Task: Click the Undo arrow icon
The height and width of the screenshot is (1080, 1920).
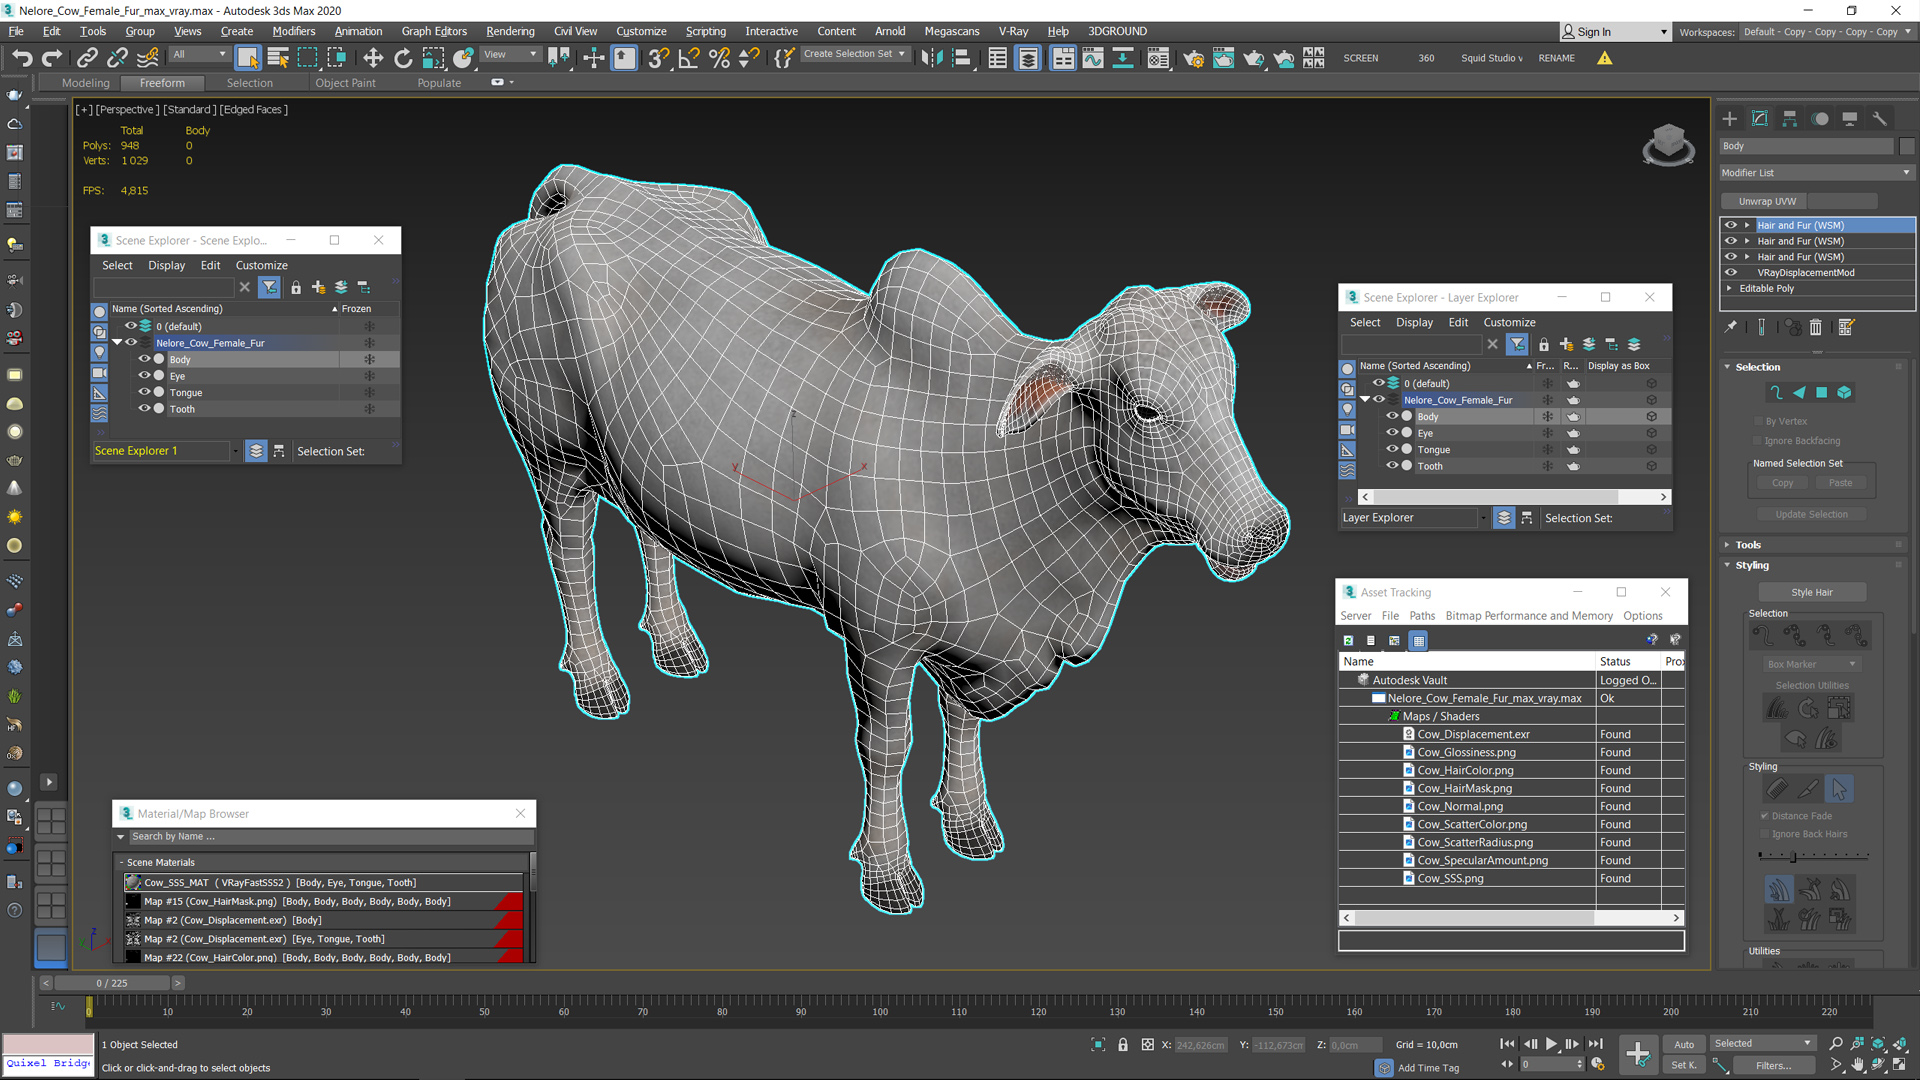Action: pyautogui.click(x=22, y=58)
